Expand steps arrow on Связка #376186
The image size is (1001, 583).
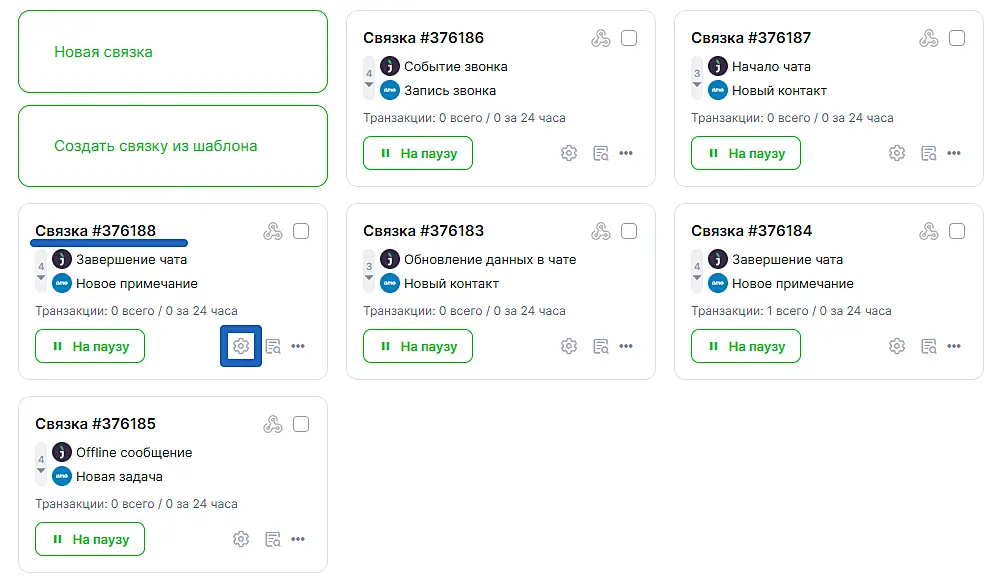pos(369,85)
